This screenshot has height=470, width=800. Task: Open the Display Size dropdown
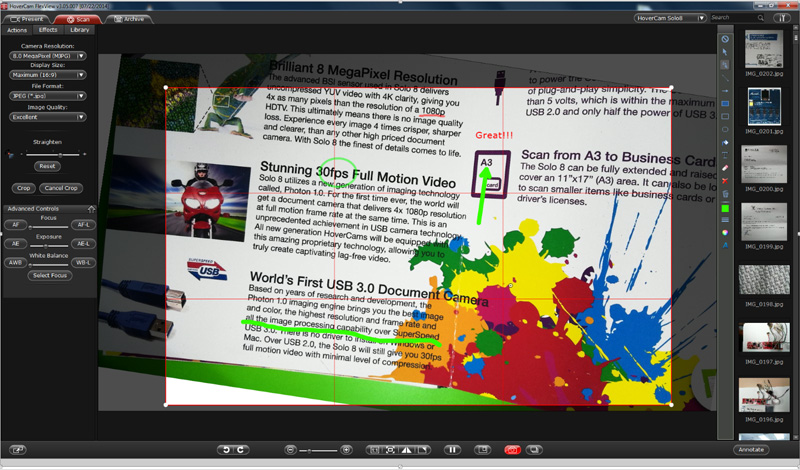point(47,75)
